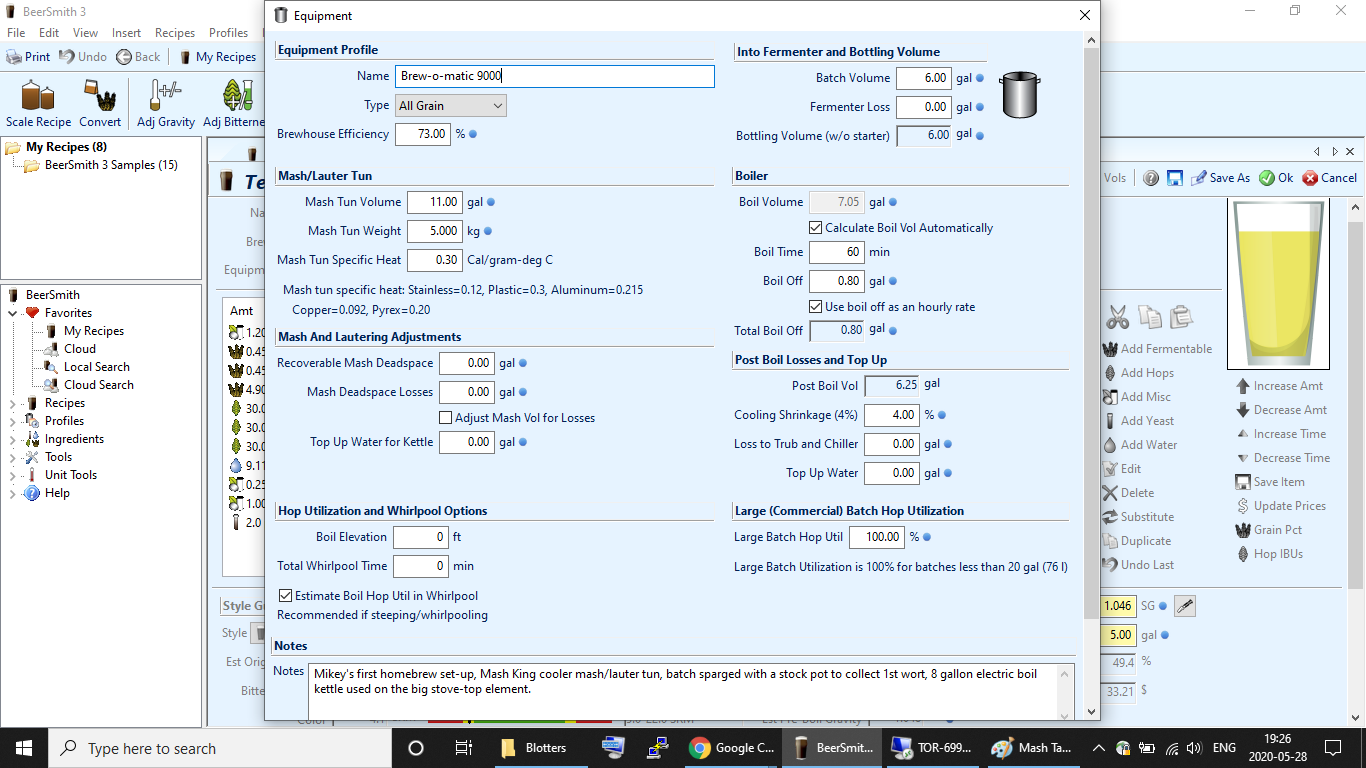
Task: Click Undo in the top toolbar
Action: coord(83,57)
